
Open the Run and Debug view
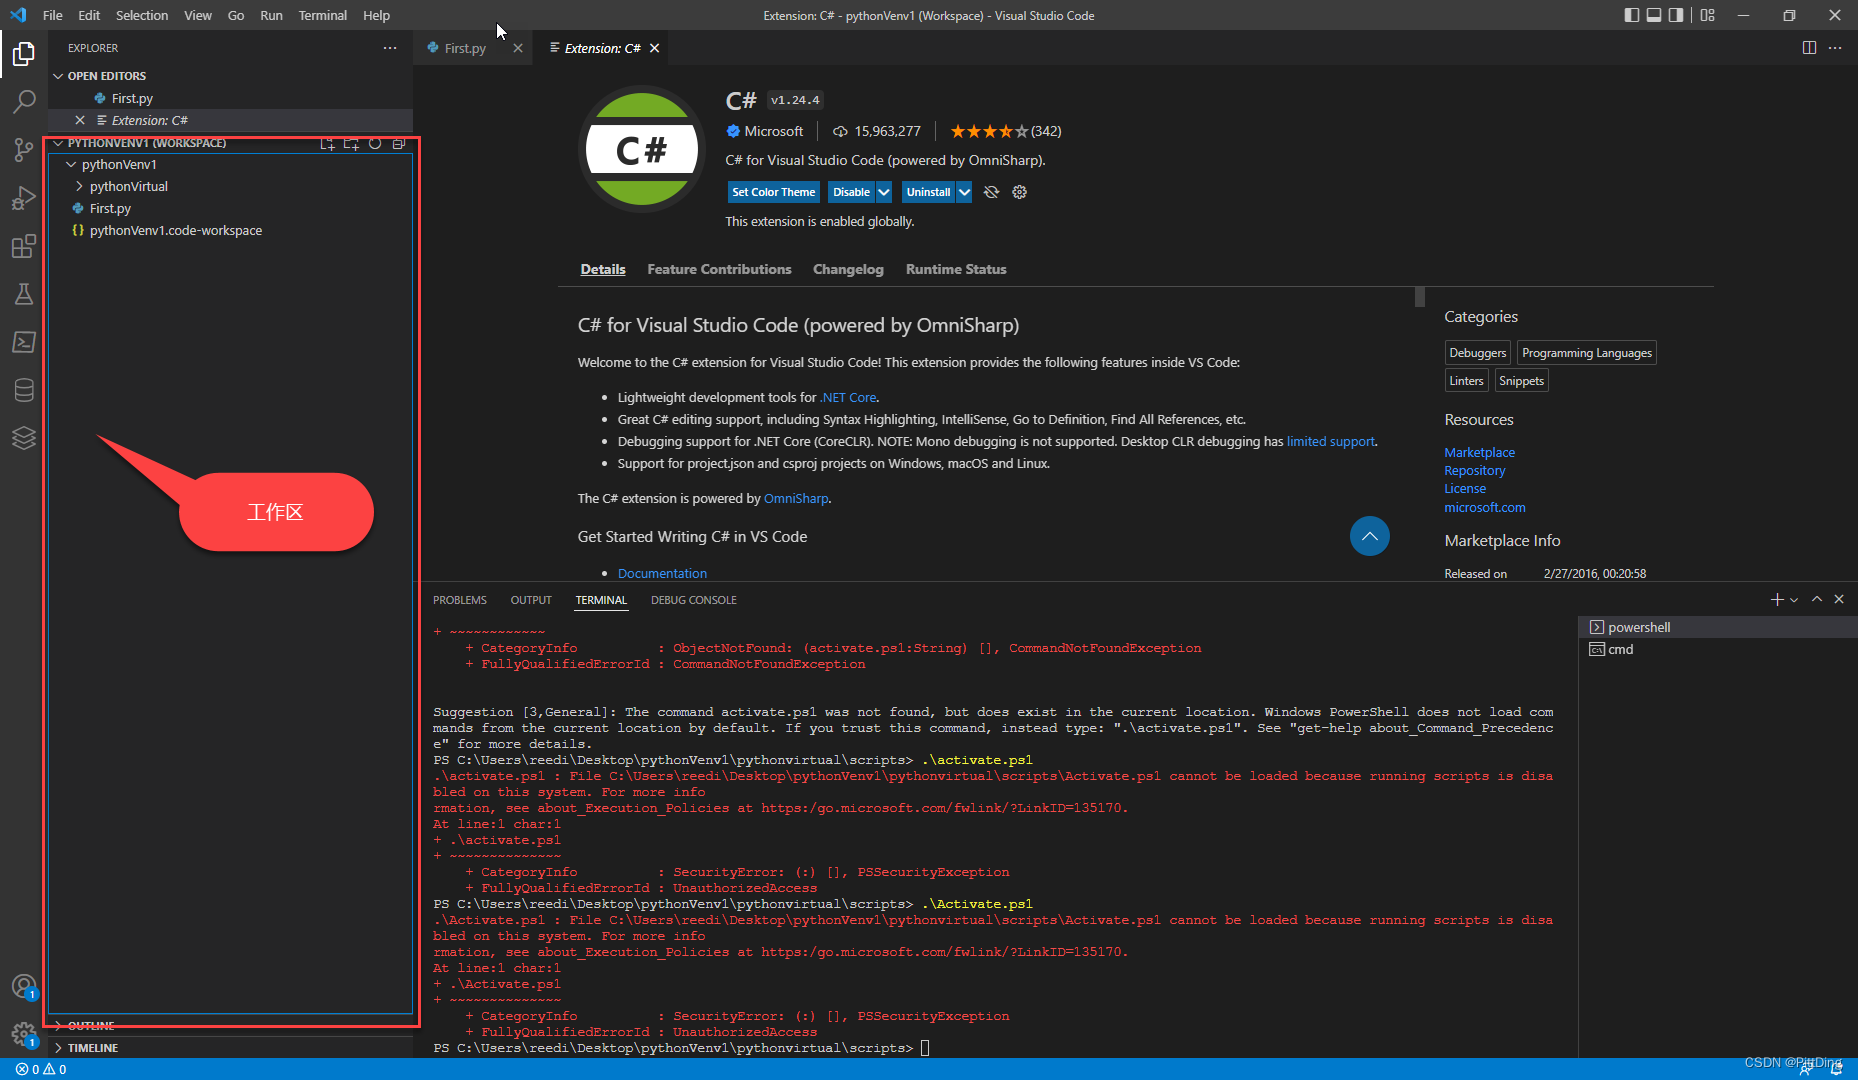(x=24, y=198)
